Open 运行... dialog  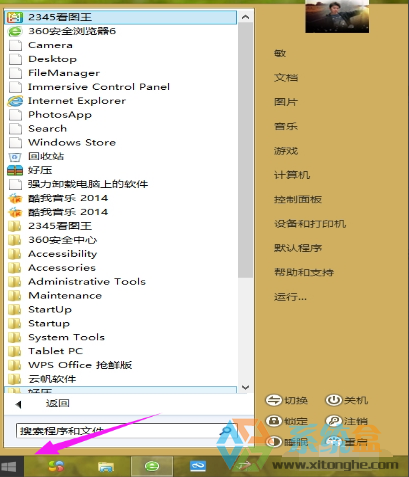click(x=290, y=297)
